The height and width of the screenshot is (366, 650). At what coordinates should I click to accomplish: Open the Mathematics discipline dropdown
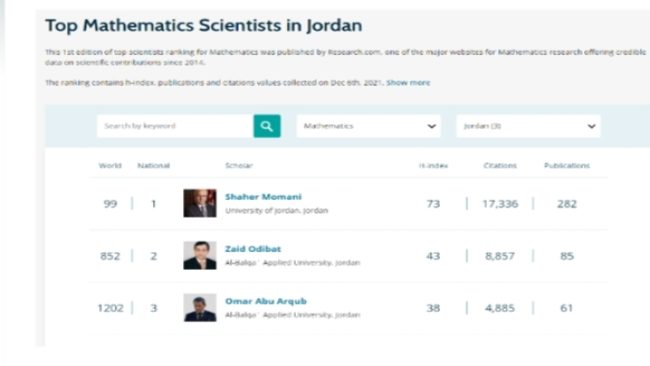(x=369, y=126)
